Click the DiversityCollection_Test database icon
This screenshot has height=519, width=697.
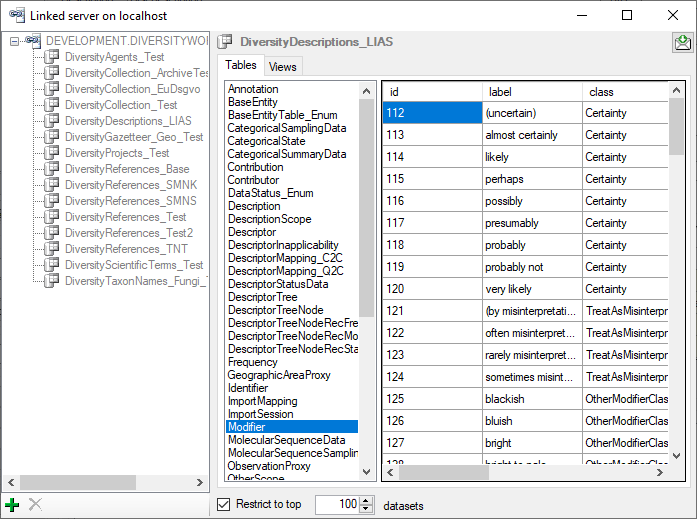click(52, 104)
